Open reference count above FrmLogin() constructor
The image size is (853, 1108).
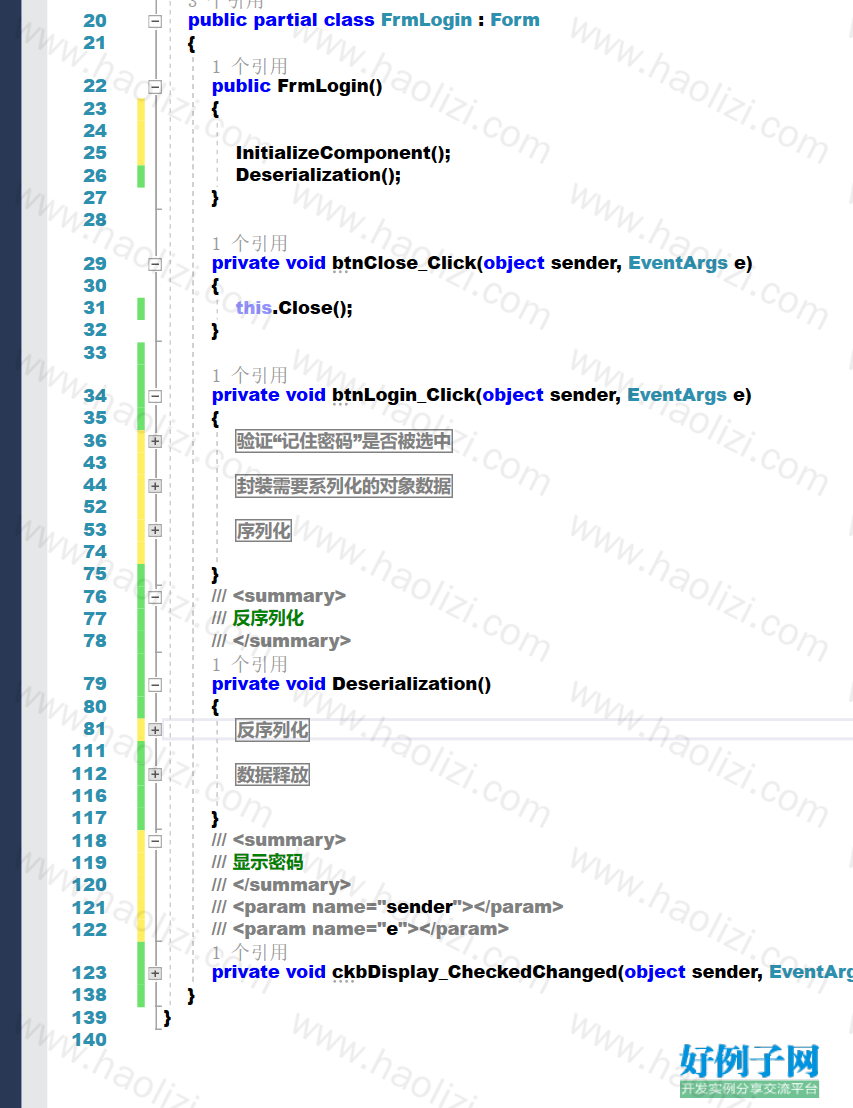[249, 66]
